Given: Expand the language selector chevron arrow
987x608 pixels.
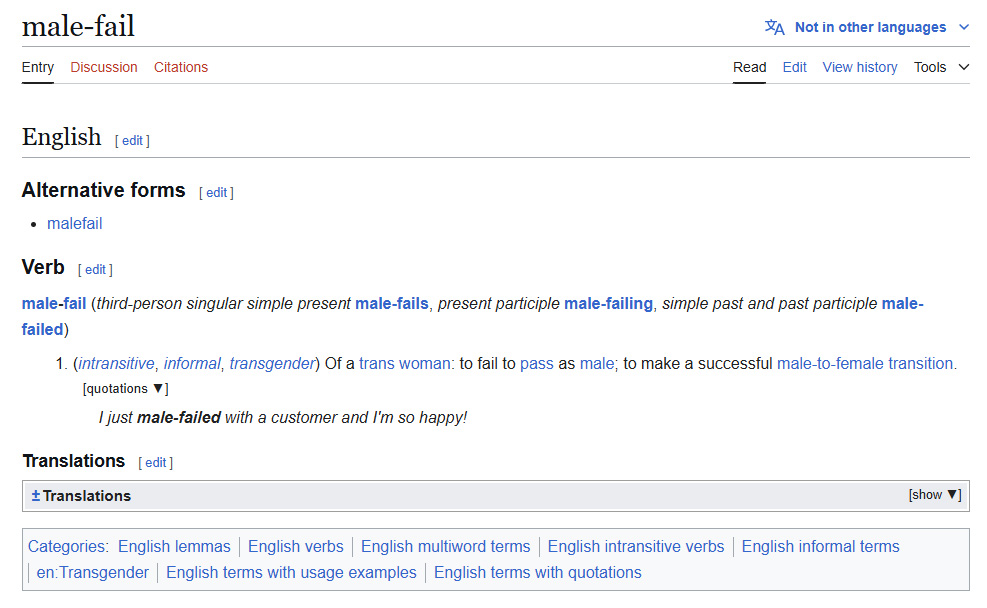Looking at the screenshot, I should pyautogui.click(x=963, y=27).
